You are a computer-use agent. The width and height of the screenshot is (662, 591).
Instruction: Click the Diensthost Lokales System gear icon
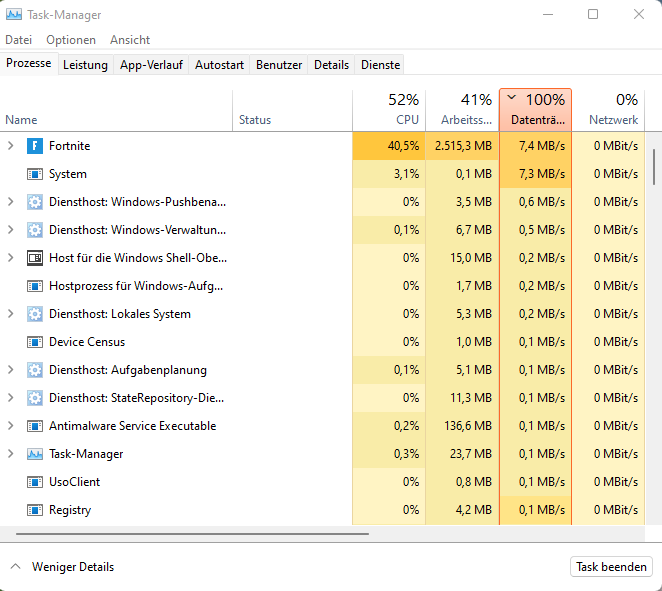[35, 314]
